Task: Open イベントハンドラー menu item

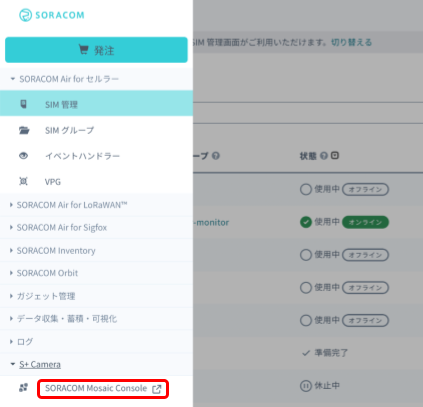Action: point(96,156)
